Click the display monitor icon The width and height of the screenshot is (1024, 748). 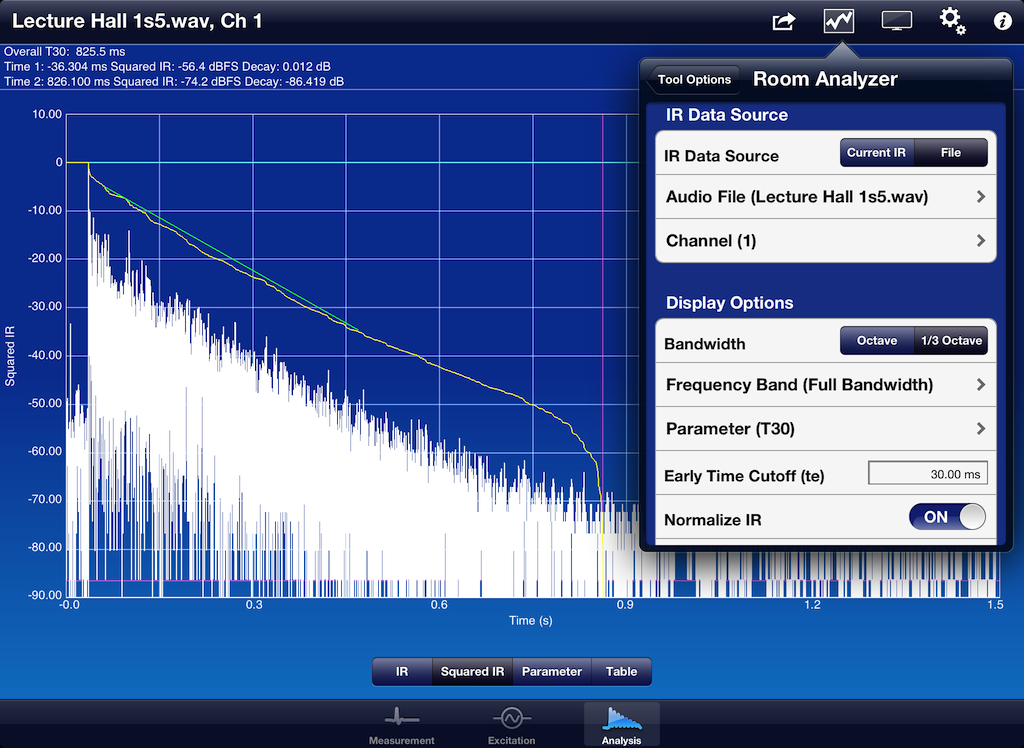coord(896,20)
